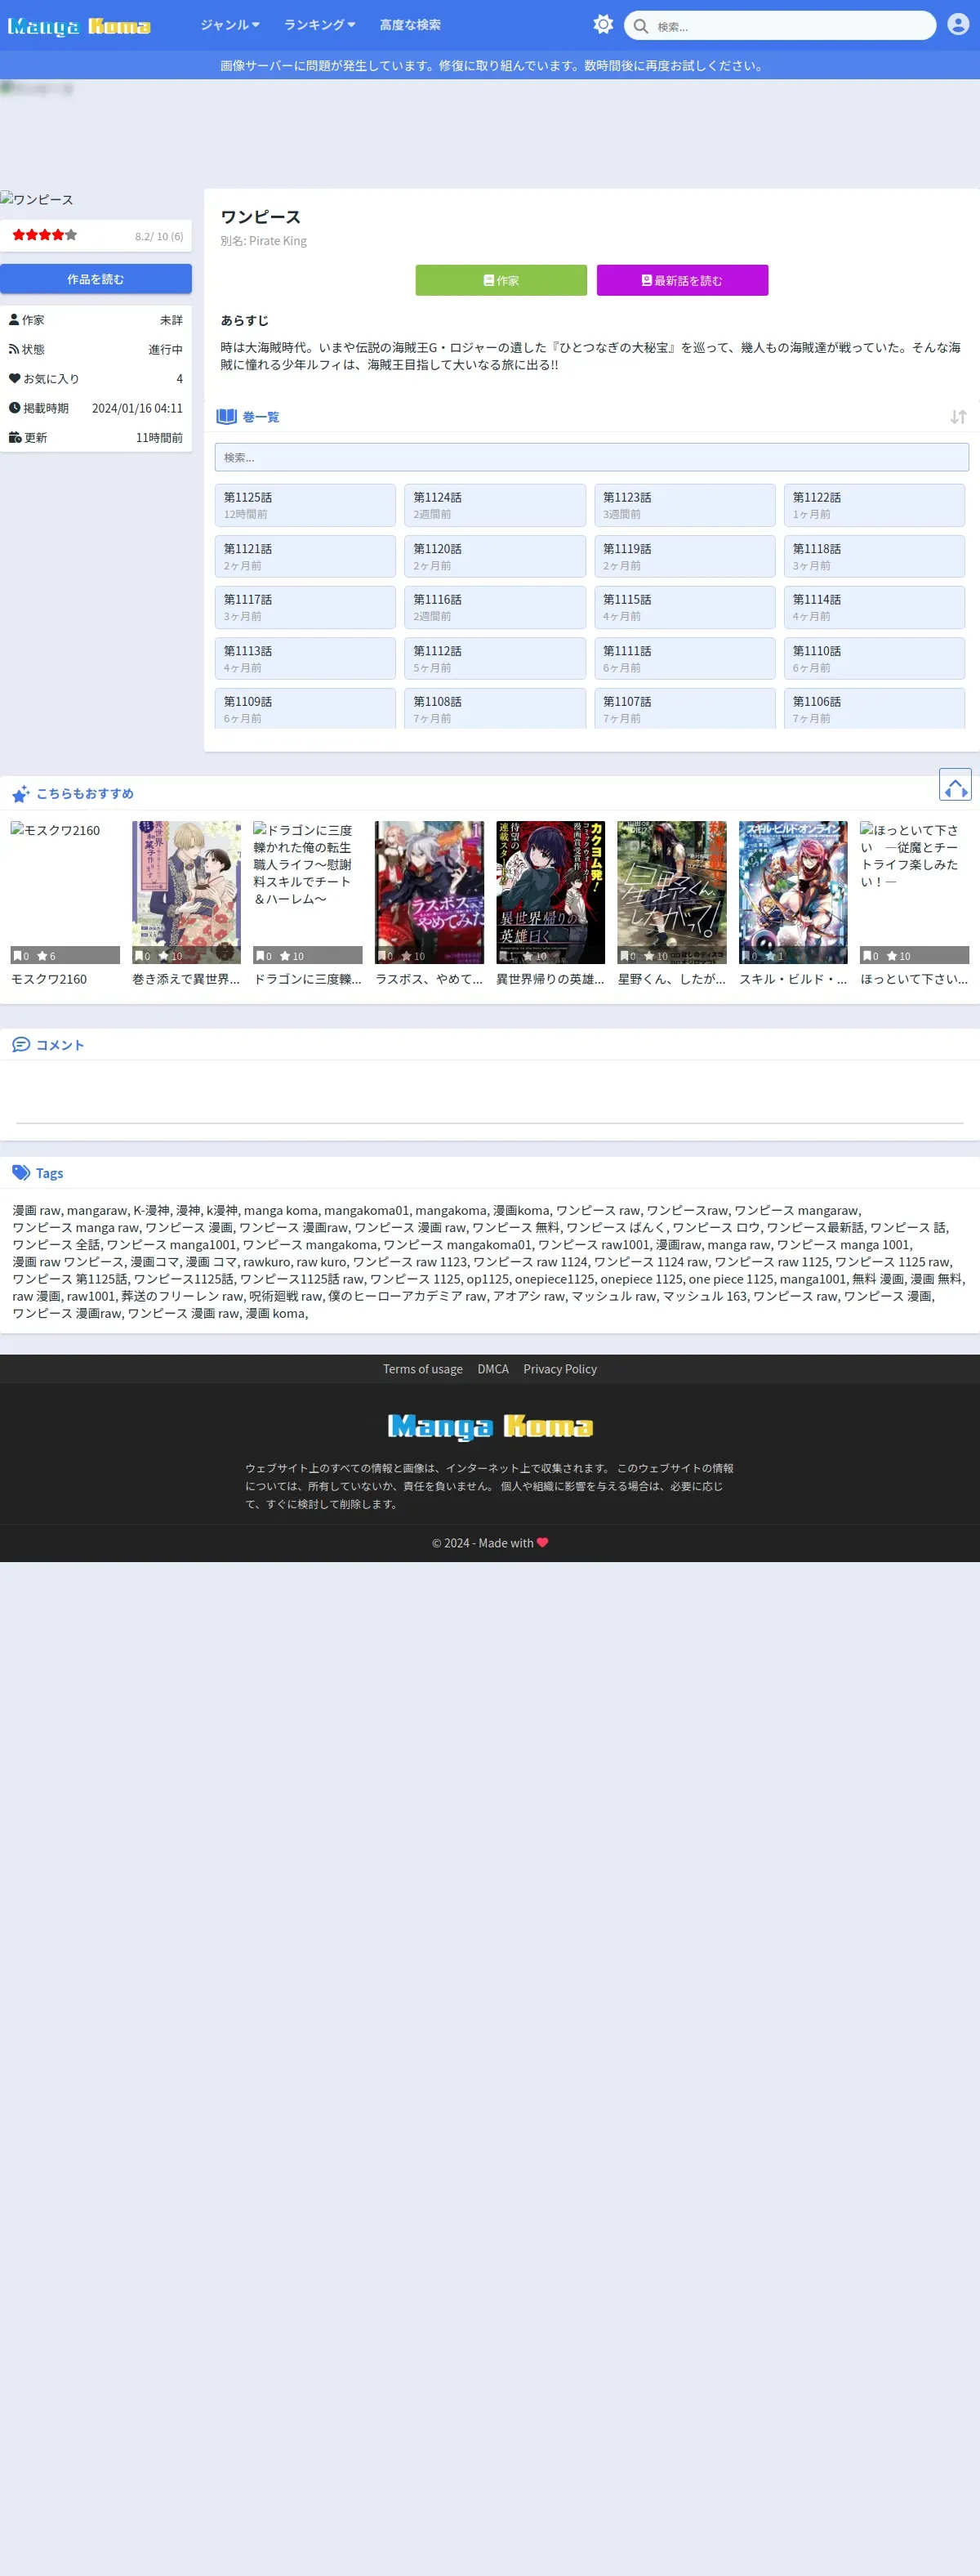Screen dimensions: 980x2576
Task: Open chapter 第1116話
Action: [x=495, y=608]
